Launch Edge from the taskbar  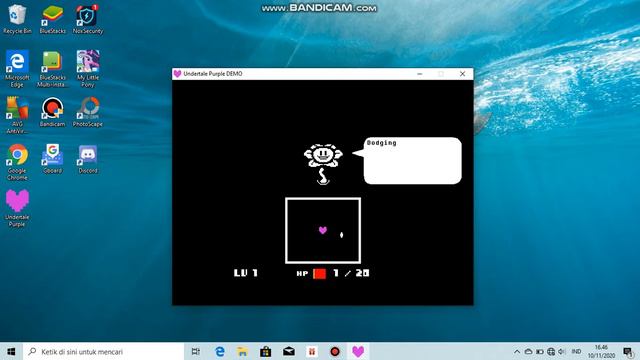220,351
